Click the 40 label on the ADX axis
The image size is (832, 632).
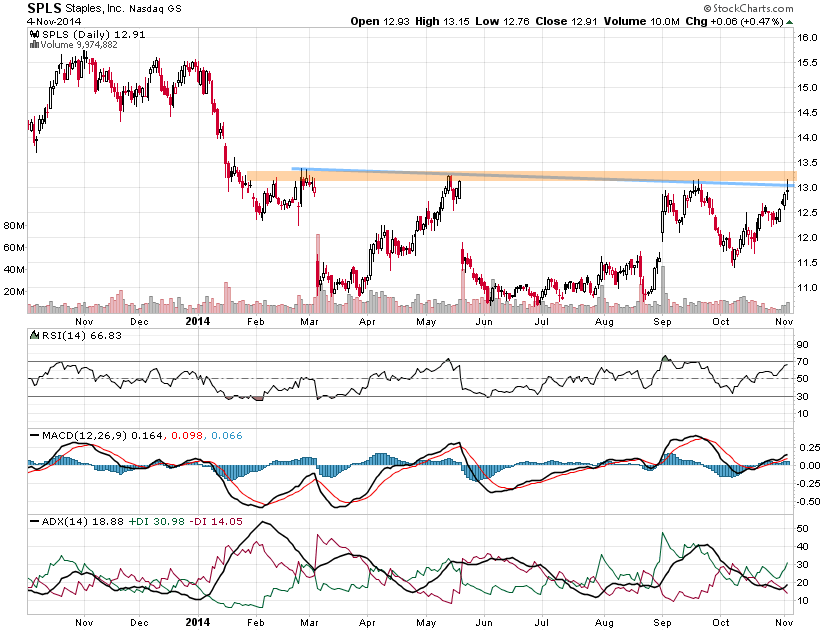pos(803,547)
